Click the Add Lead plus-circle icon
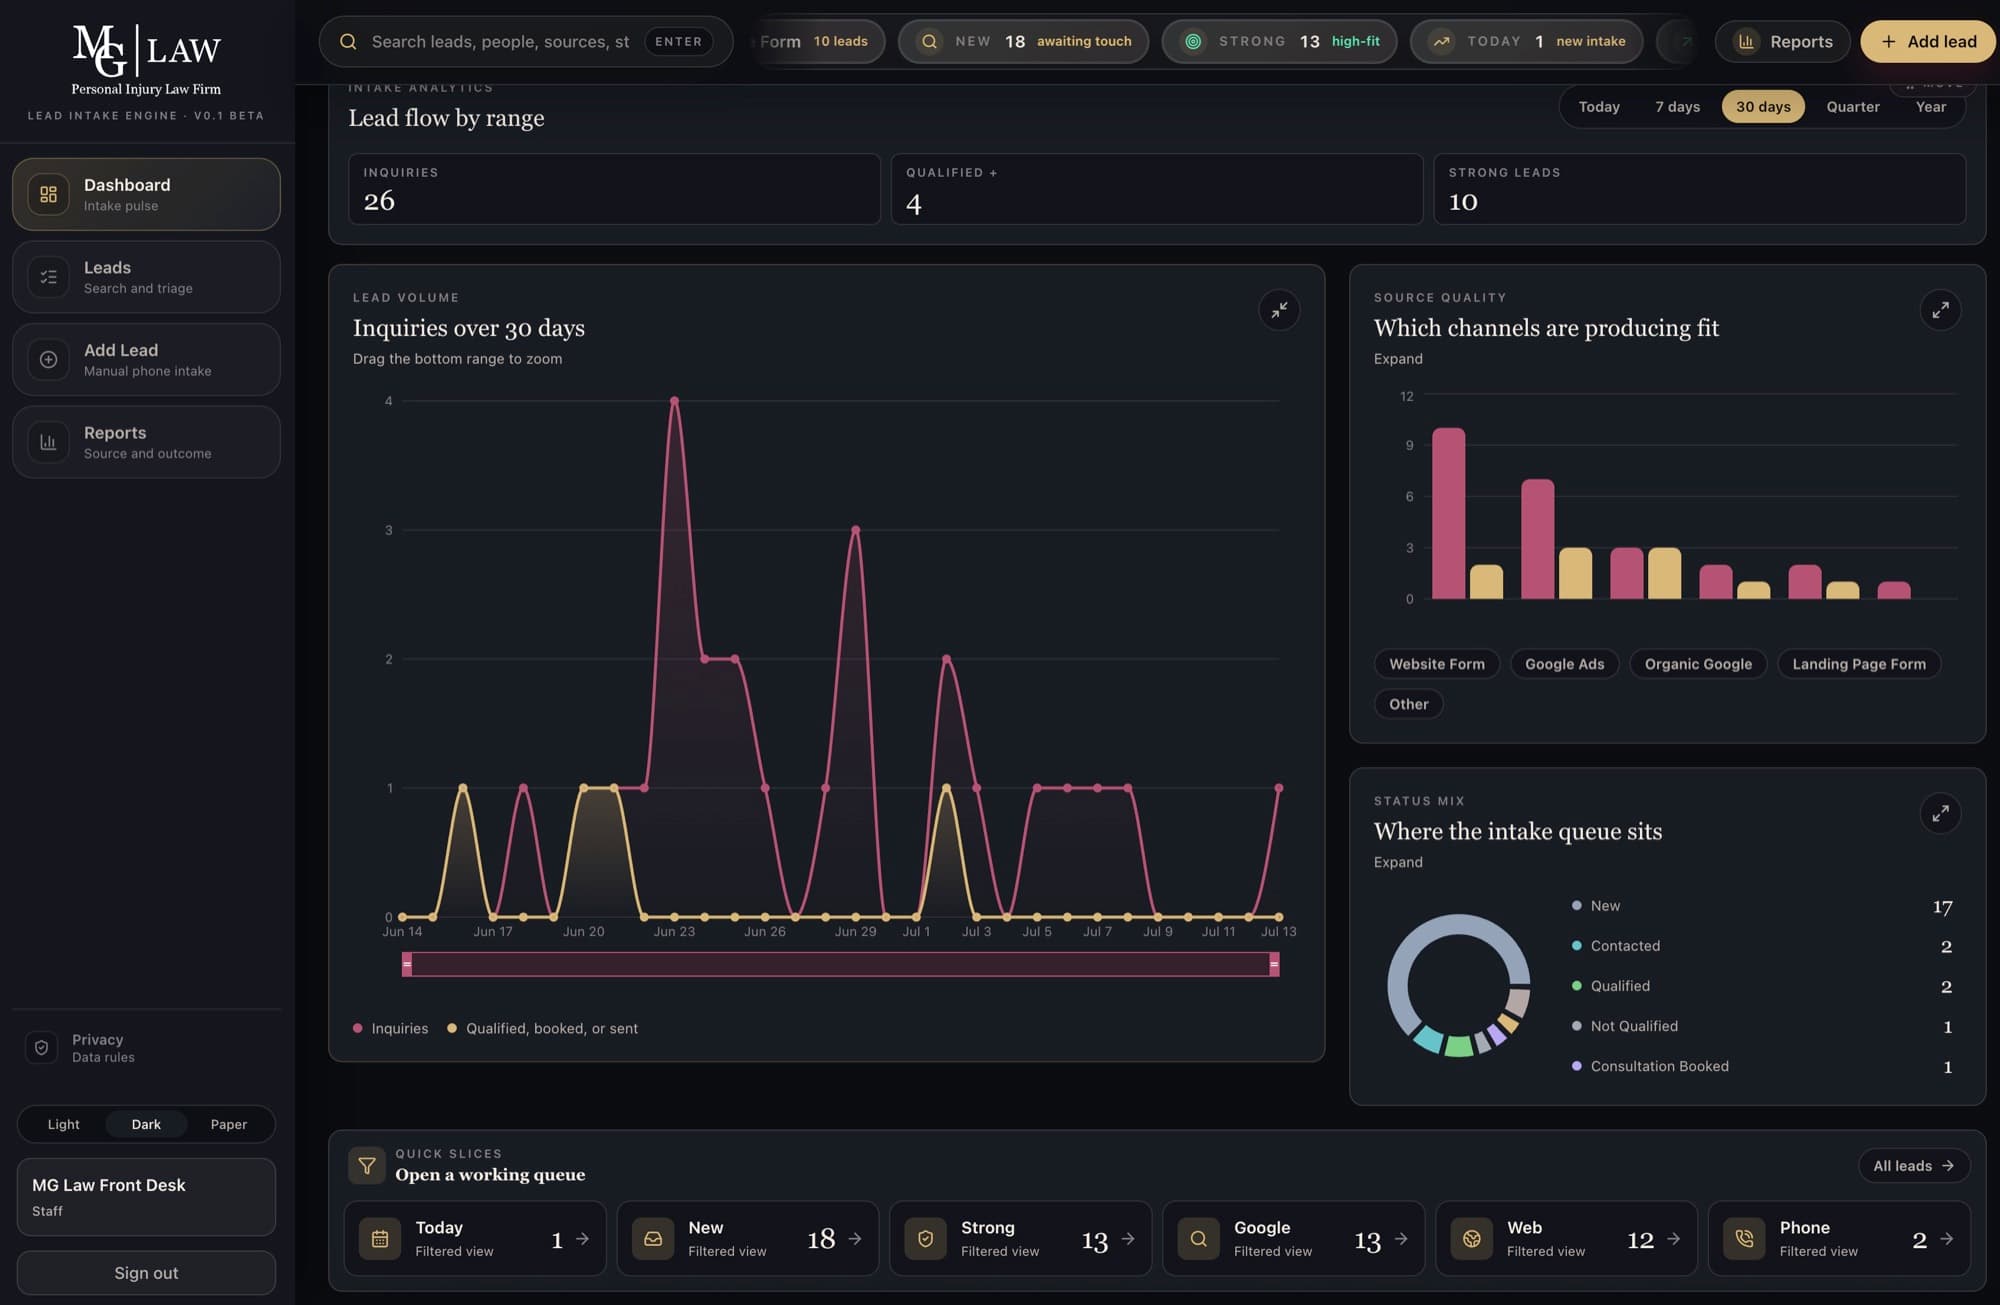Image resolution: width=2000 pixels, height=1305 pixels. click(x=48, y=360)
